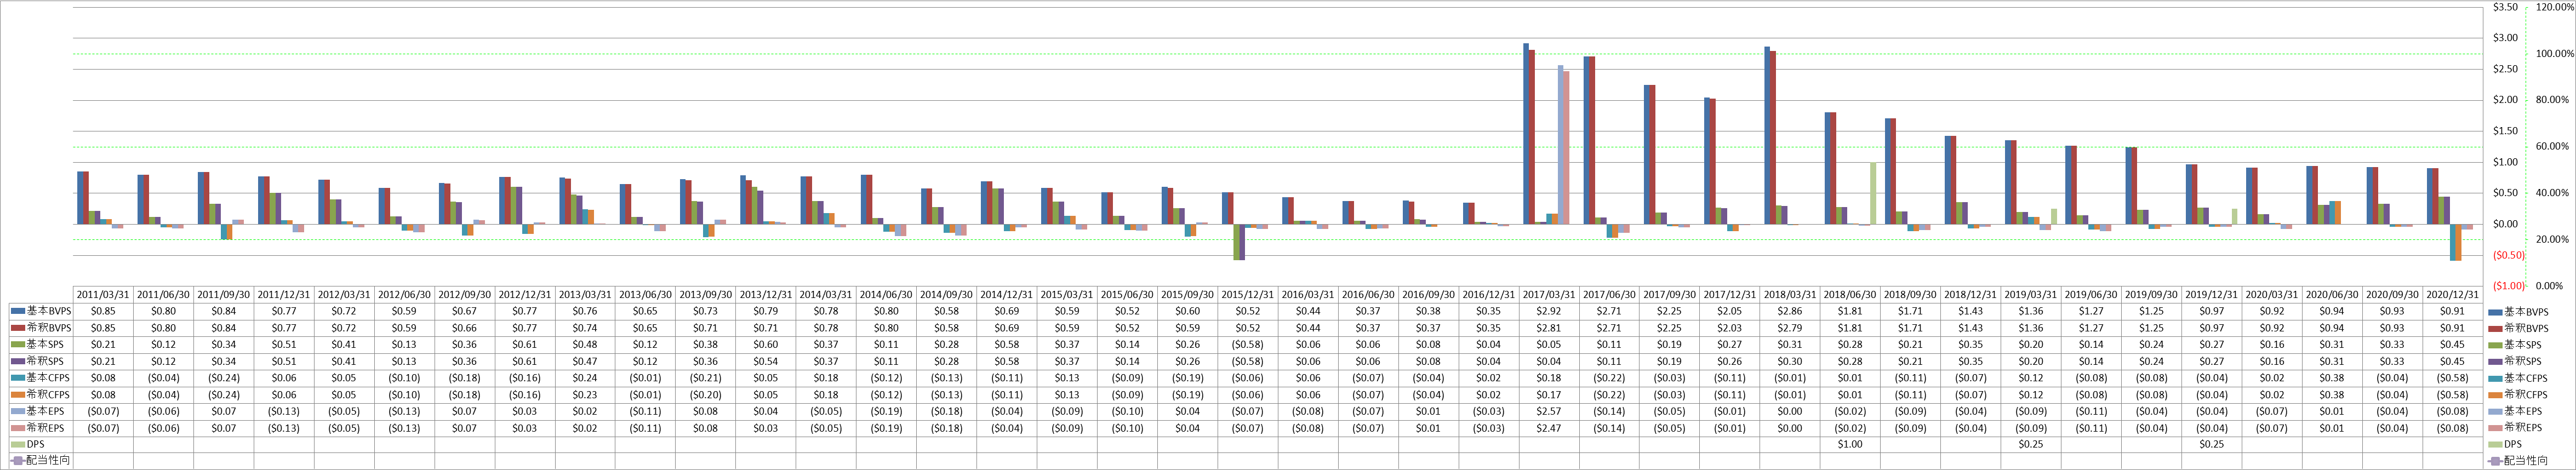Click the 基本BVPS entry in the right legend
Viewport: 2576px width, 470px height.
coord(2518,312)
